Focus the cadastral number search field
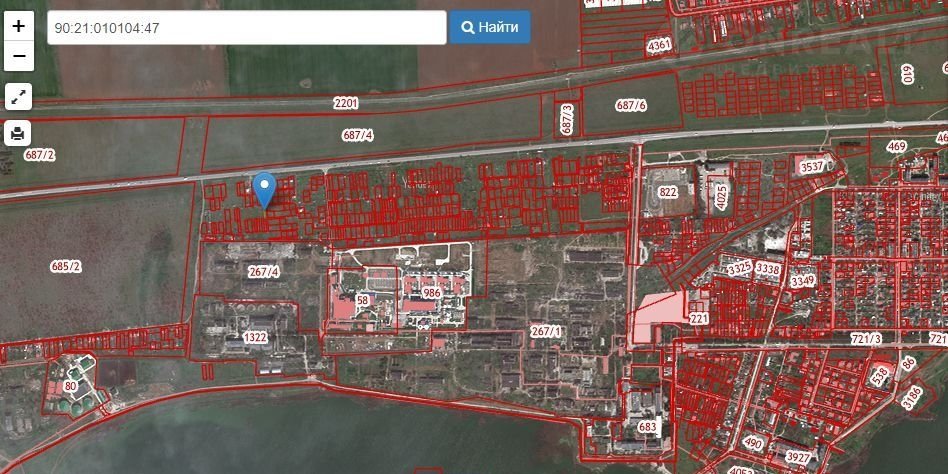The width and height of the screenshot is (948, 474). pyautogui.click(x=246, y=28)
